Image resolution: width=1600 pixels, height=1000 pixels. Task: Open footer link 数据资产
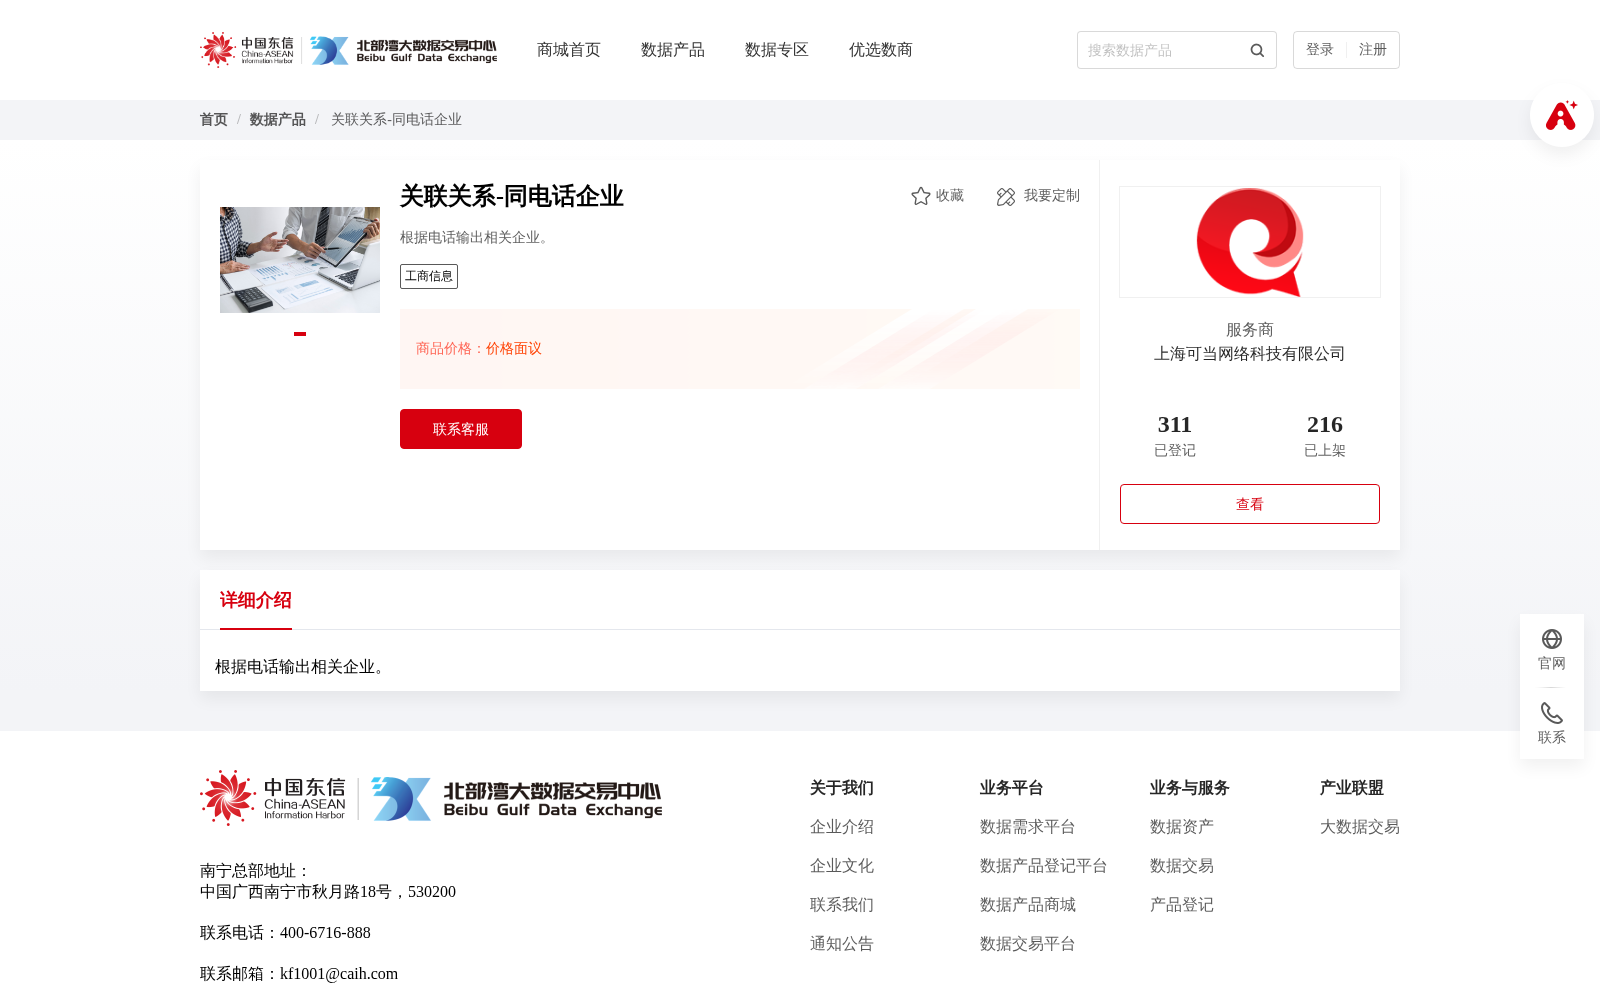pos(1182,827)
